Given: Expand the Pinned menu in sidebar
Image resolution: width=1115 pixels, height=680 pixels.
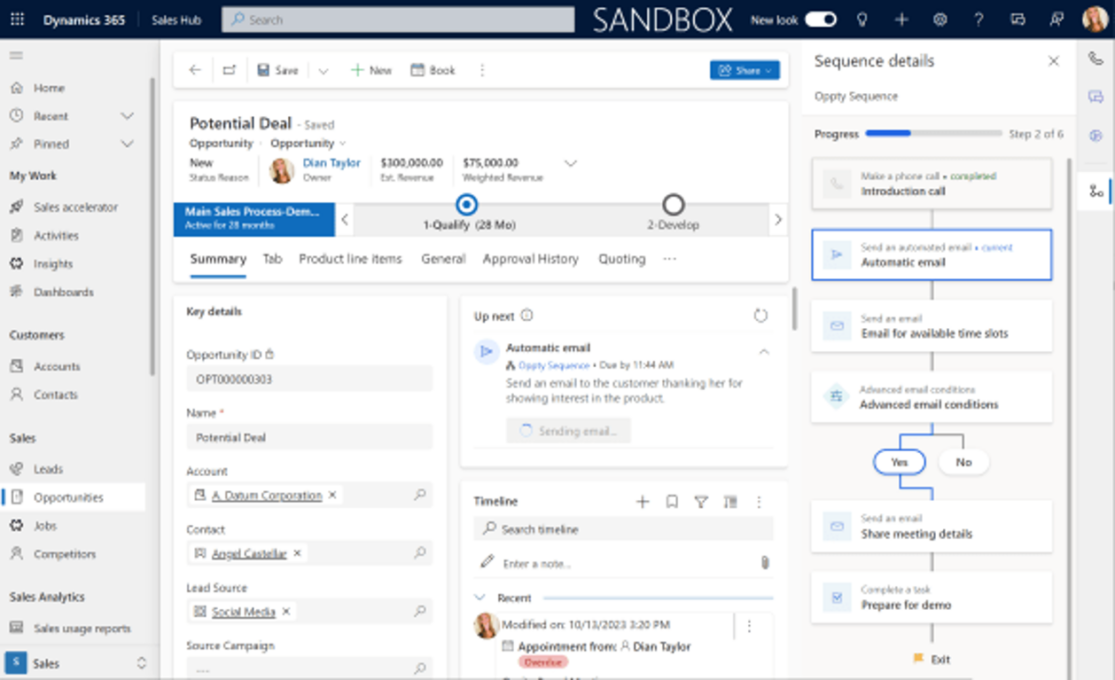Looking at the screenshot, I should pyautogui.click(x=127, y=144).
